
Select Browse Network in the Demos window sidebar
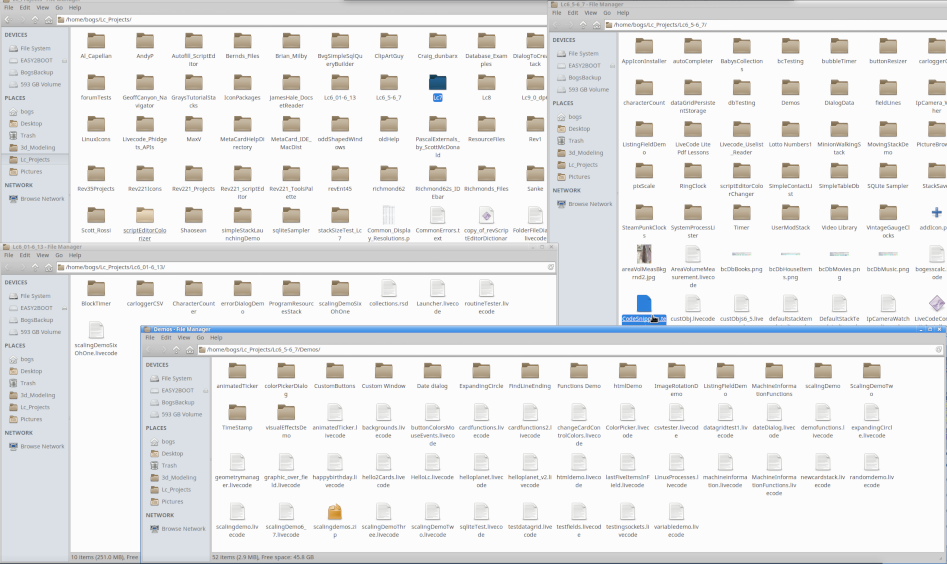181,528
